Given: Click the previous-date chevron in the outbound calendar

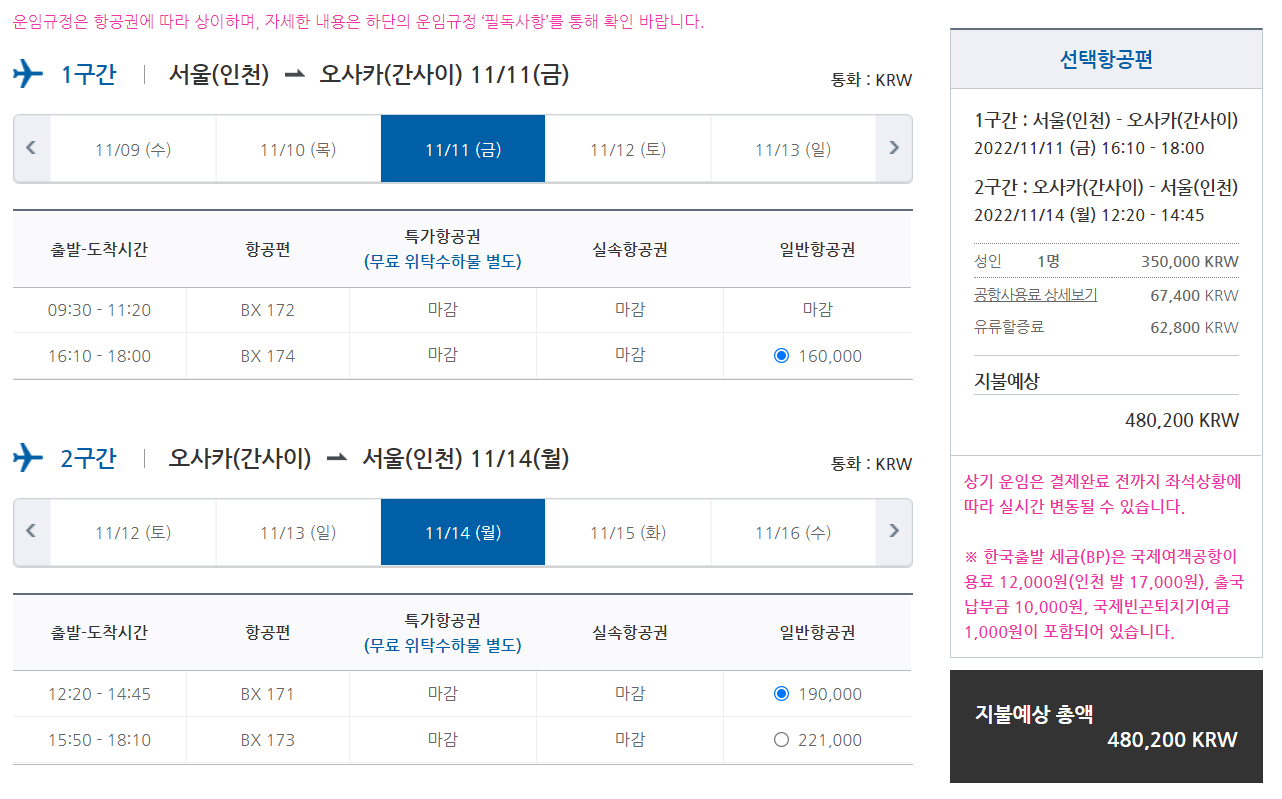Looking at the screenshot, I should tap(30, 148).
